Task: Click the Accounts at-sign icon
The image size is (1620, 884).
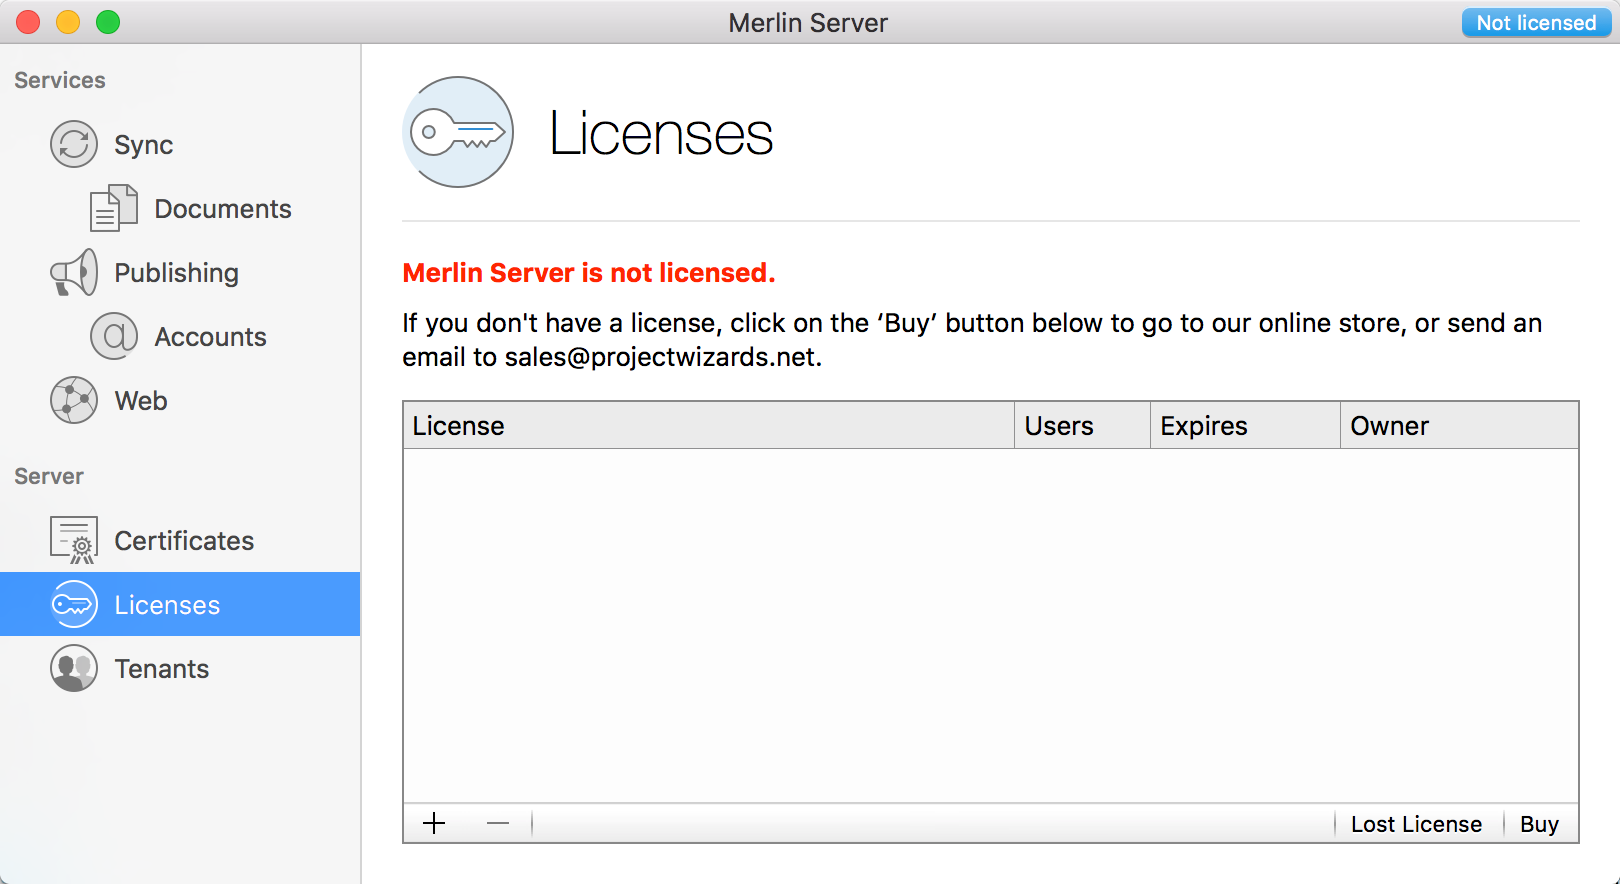Action: click(114, 336)
